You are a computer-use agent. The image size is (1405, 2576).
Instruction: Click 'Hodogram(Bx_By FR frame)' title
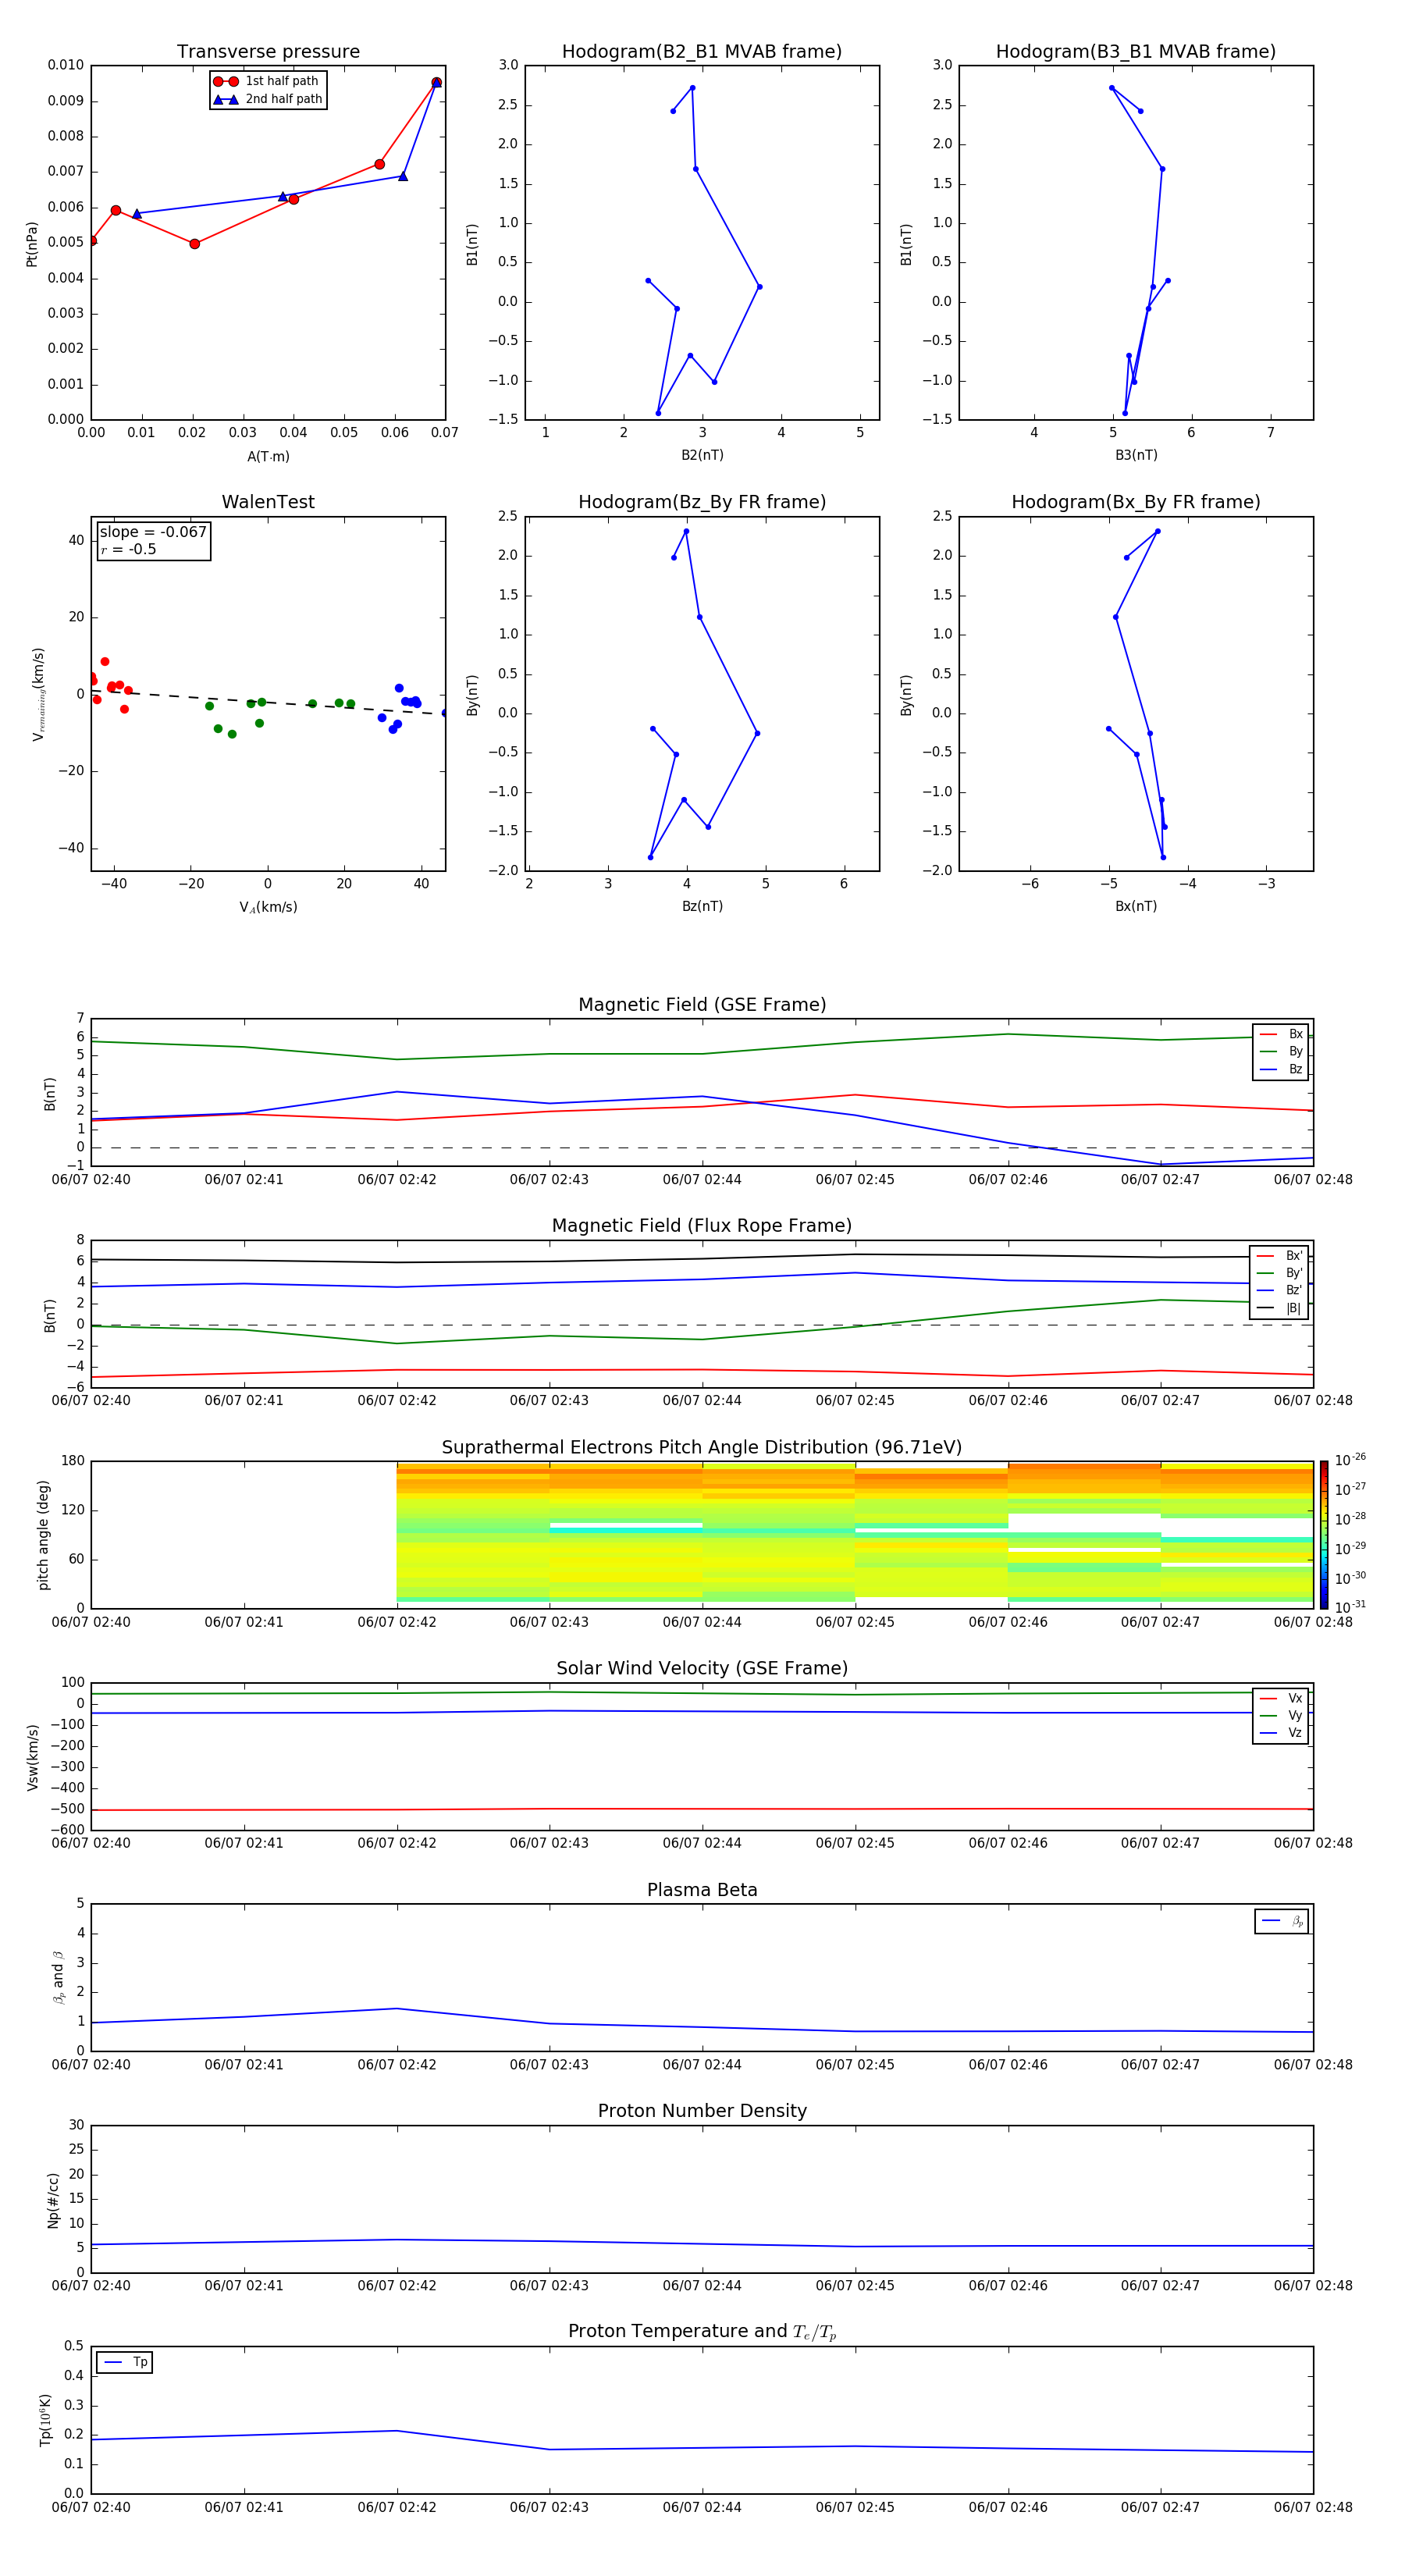[x=1136, y=502]
